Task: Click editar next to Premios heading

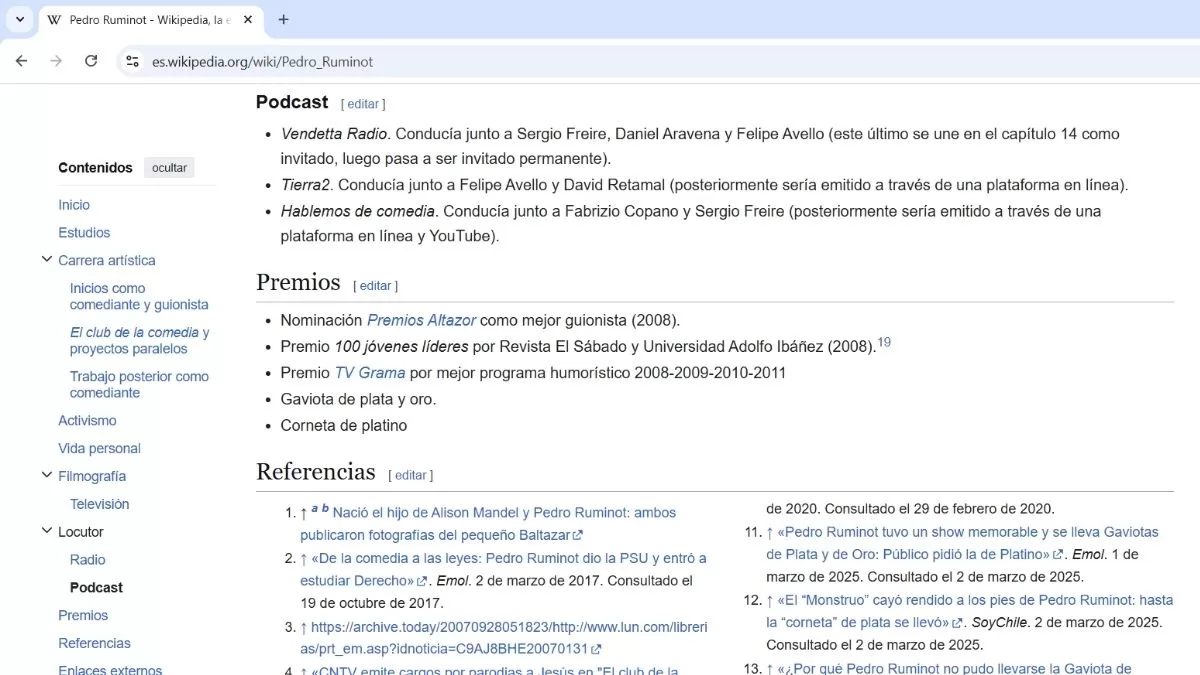Action: (375, 285)
